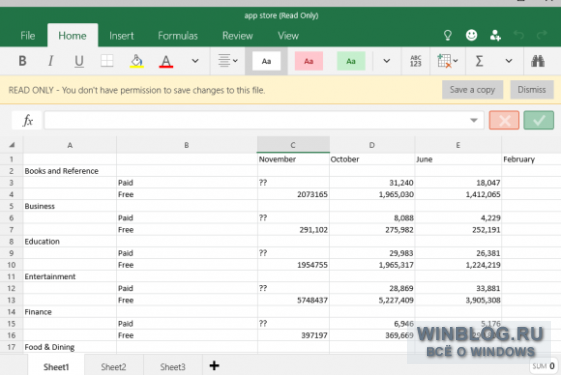Click the February header cell
This screenshot has height=375, width=561.
pyautogui.click(x=531, y=159)
